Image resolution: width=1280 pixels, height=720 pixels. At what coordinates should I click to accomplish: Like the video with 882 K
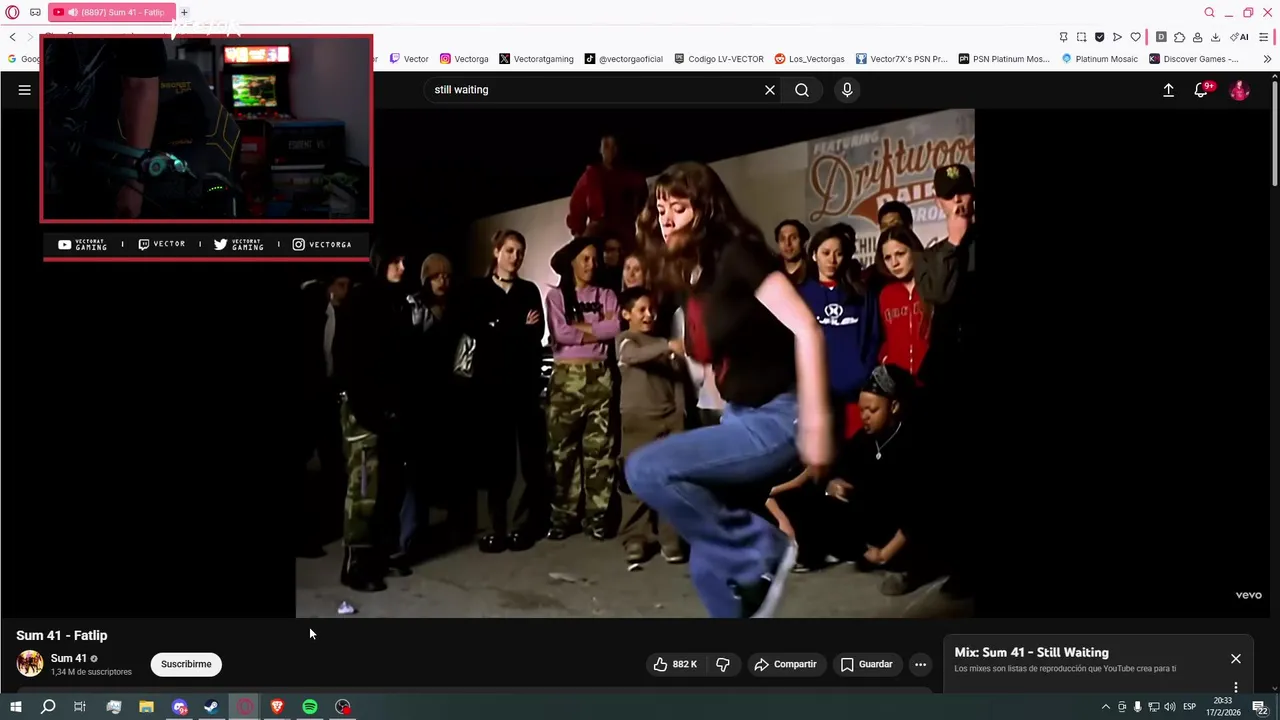click(675, 664)
